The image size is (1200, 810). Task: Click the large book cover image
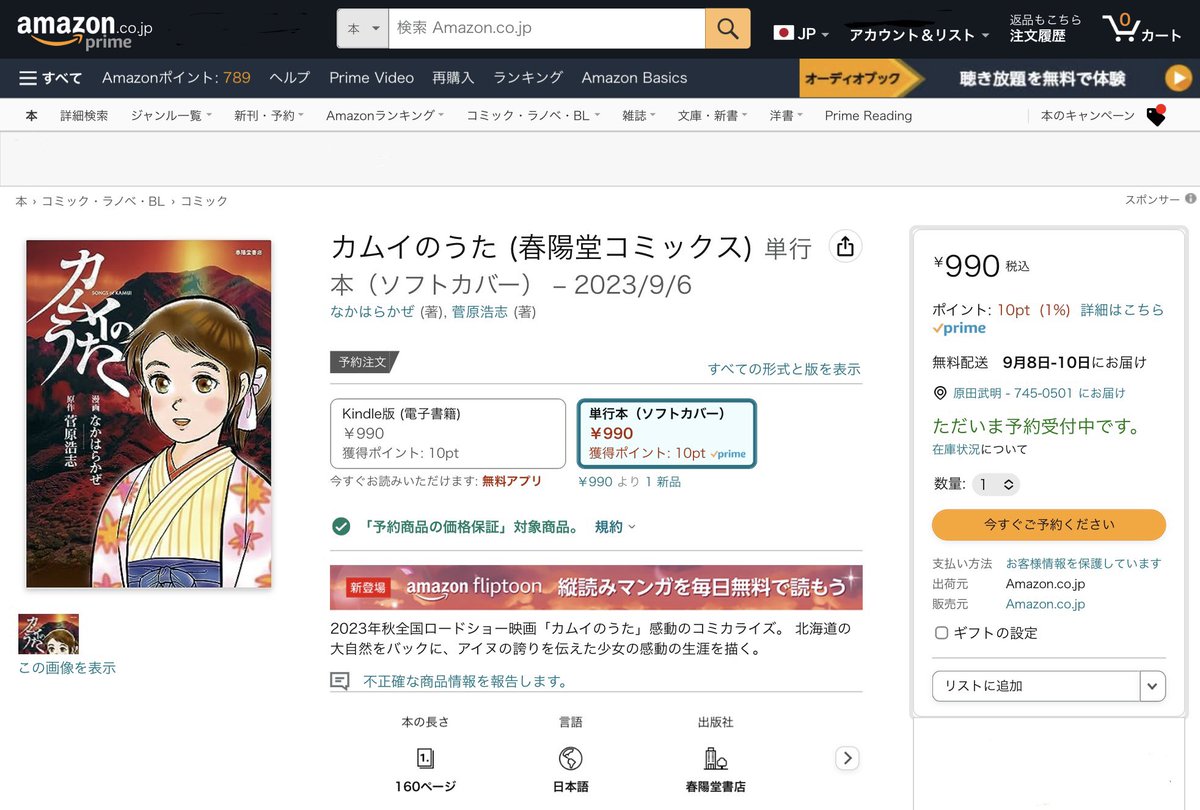148,414
